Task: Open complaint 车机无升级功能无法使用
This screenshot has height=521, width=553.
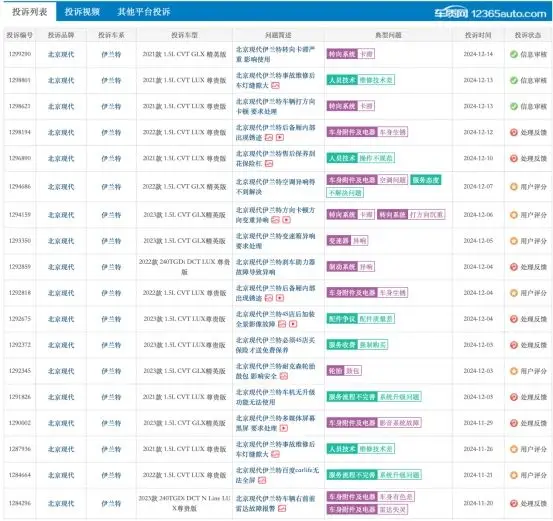Action: pyautogui.click(x=275, y=397)
